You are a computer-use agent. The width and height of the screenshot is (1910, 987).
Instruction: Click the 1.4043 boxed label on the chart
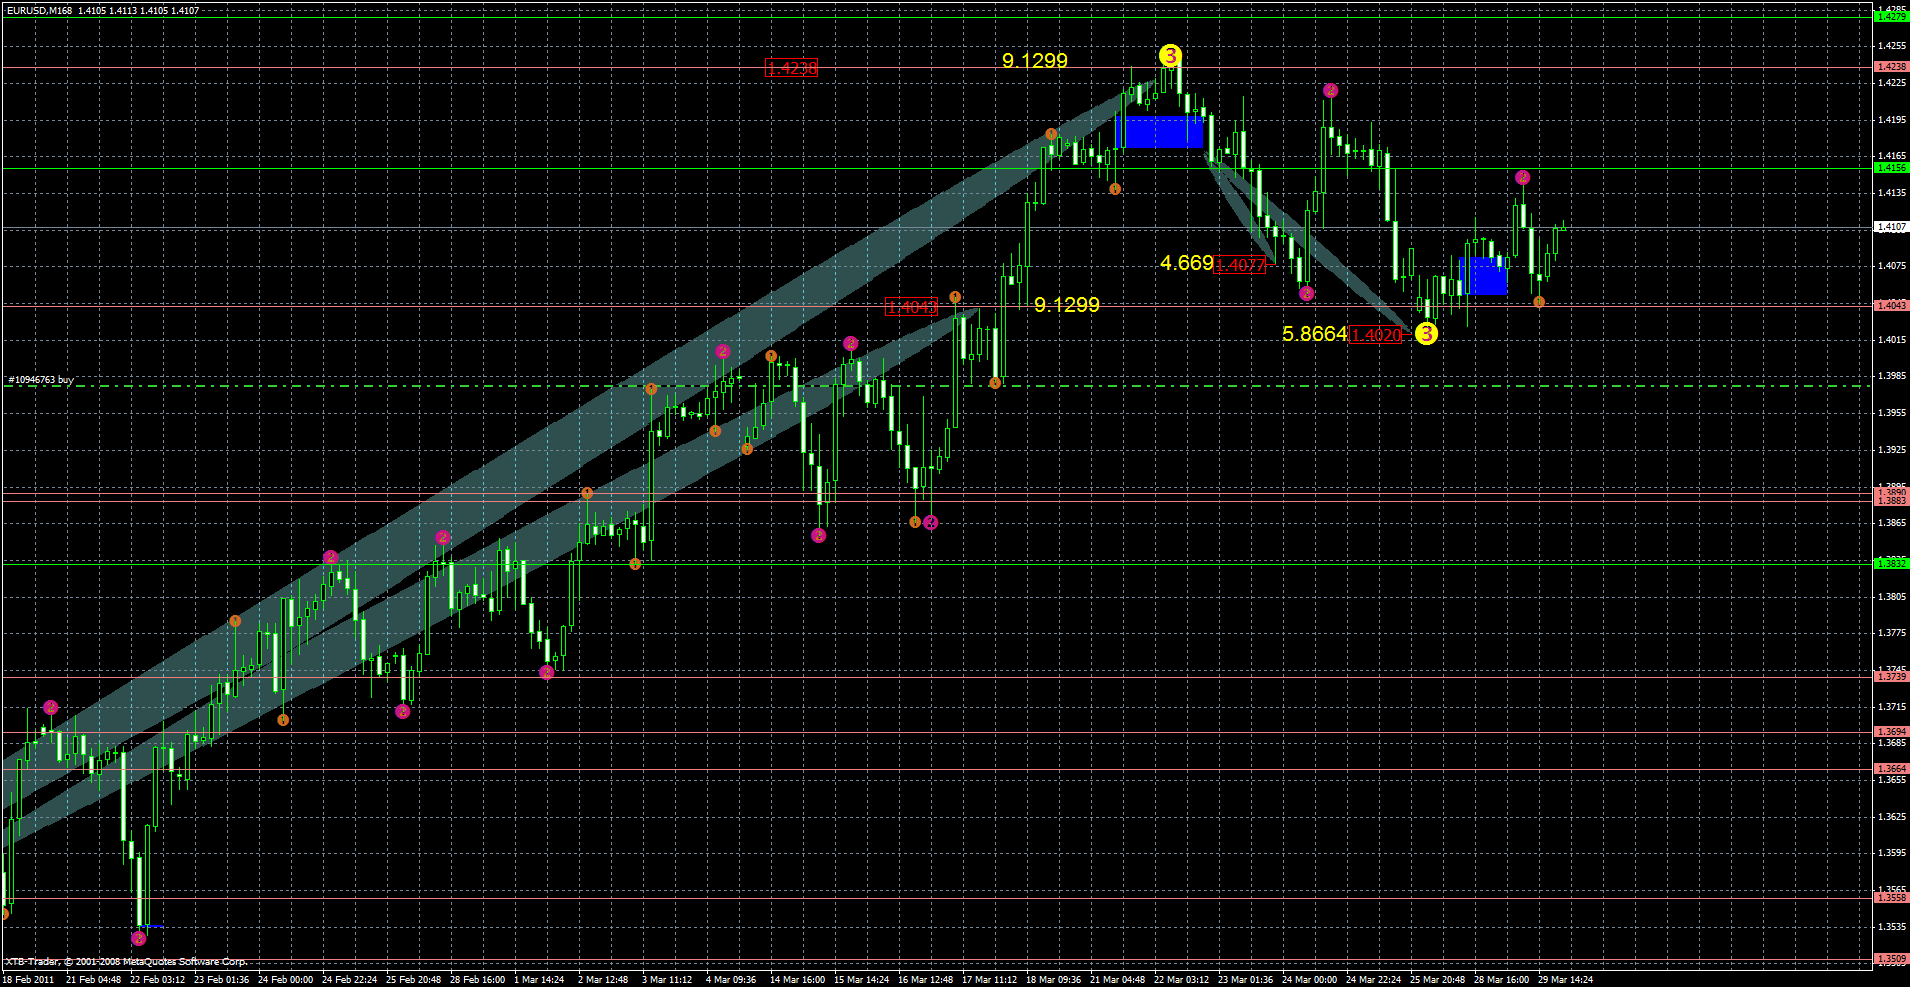point(911,306)
